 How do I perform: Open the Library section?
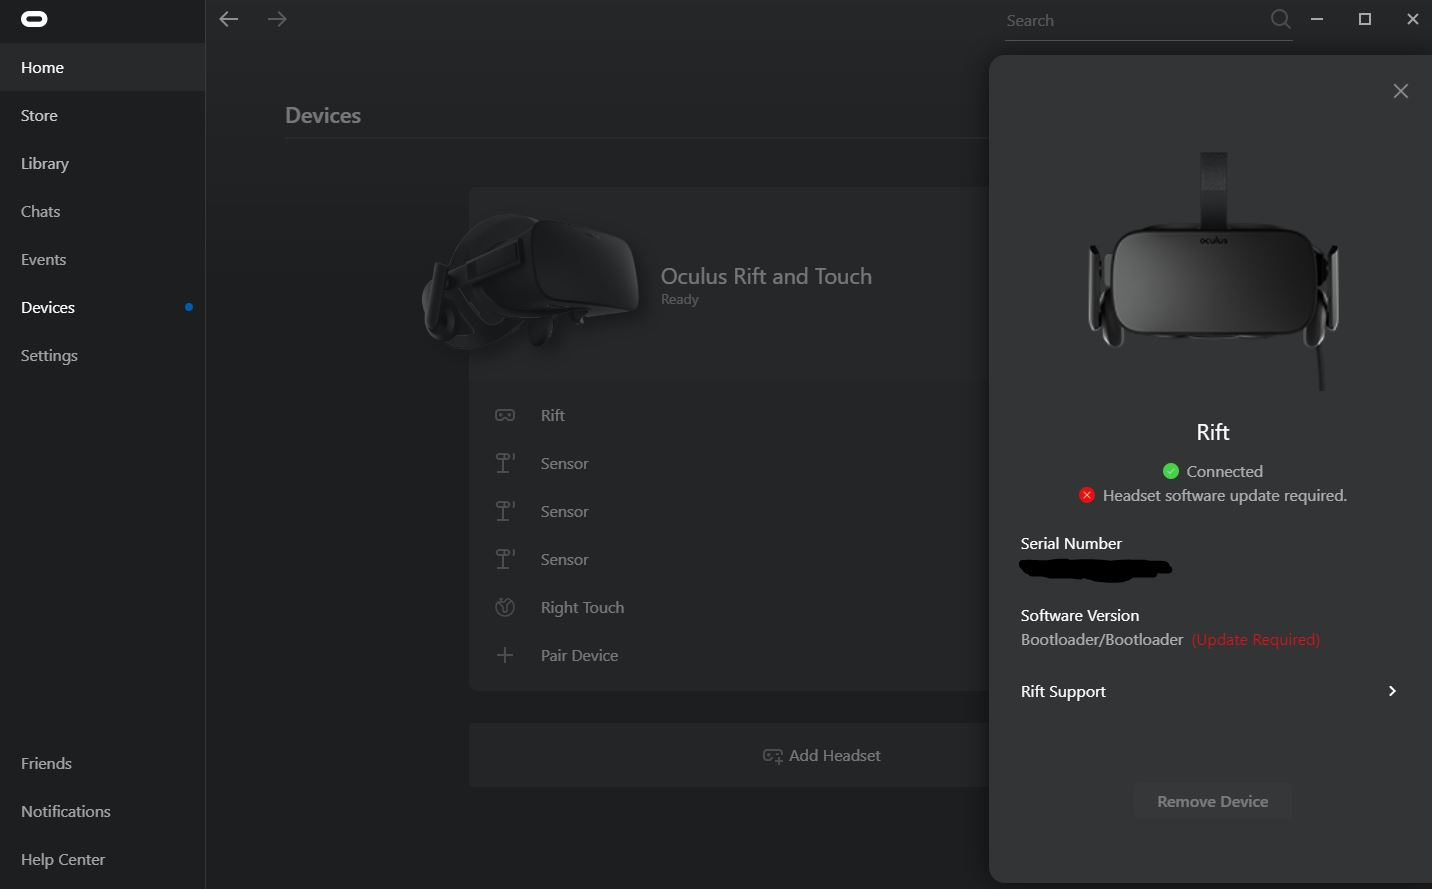[102, 163]
